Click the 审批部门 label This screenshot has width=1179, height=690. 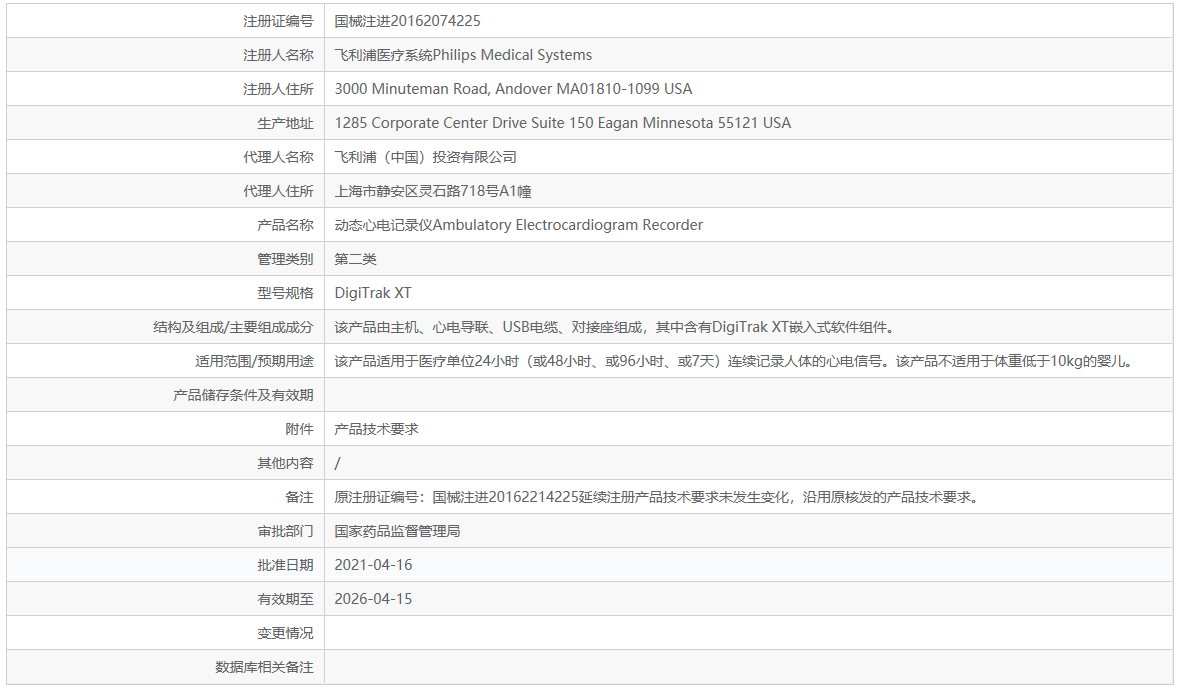point(286,531)
